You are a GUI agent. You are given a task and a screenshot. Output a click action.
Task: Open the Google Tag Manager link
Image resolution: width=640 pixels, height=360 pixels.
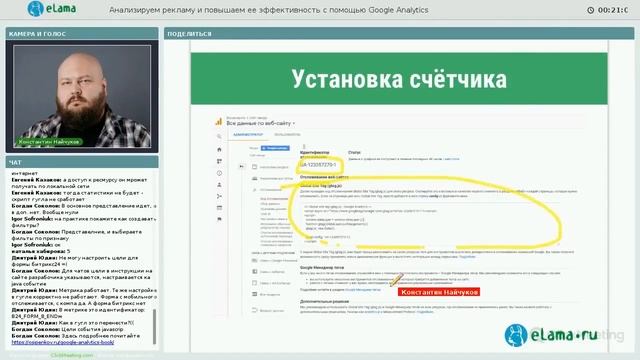(x=363, y=289)
